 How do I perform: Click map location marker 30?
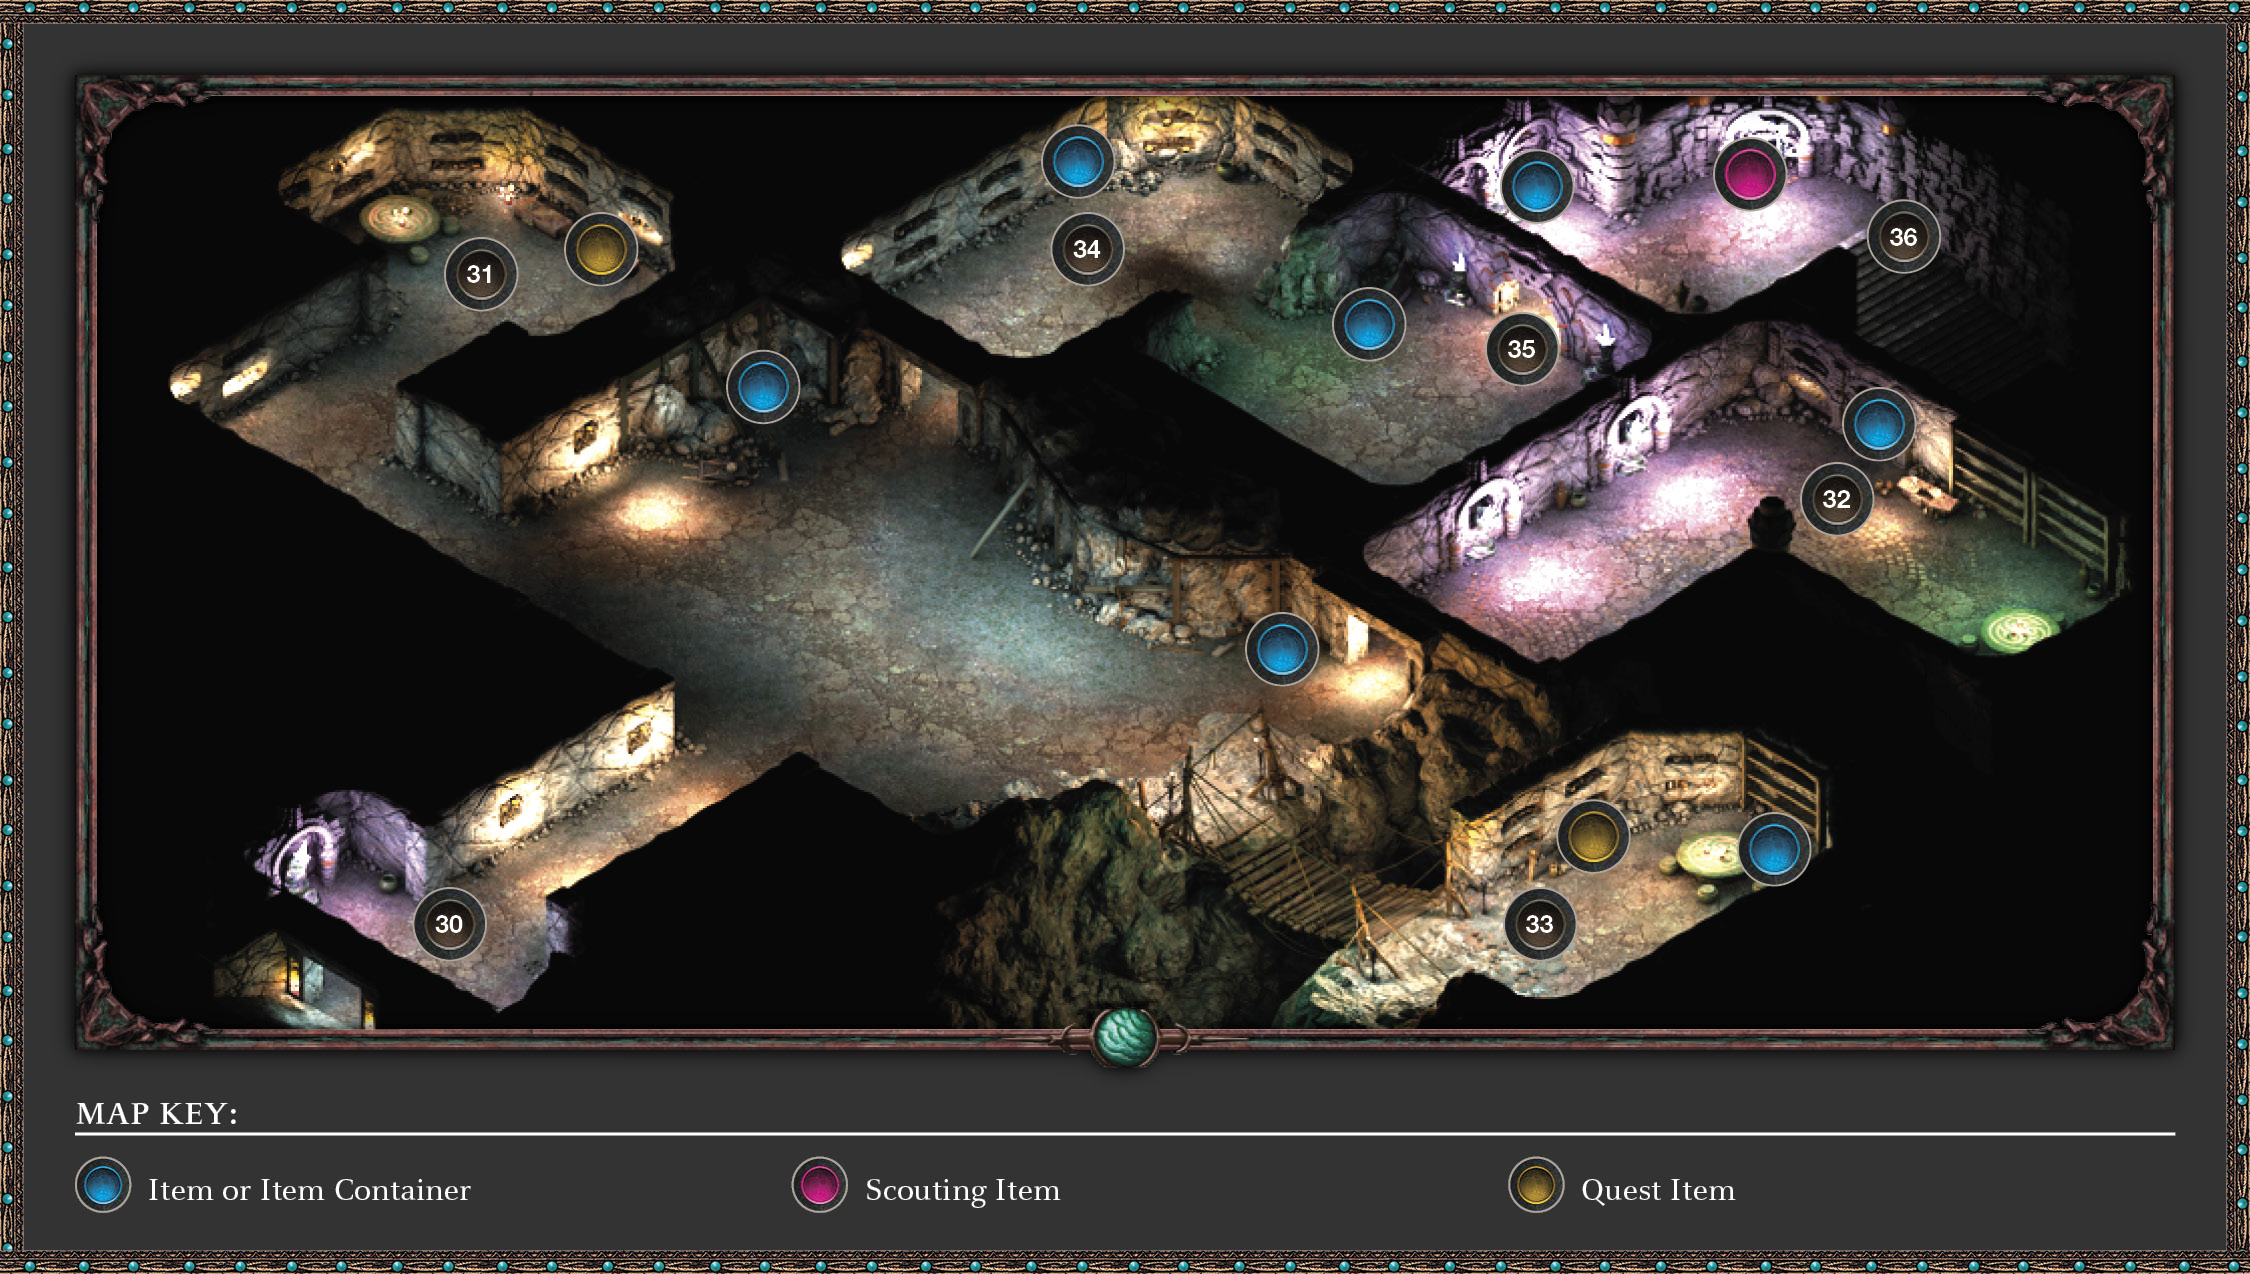pyautogui.click(x=449, y=924)
